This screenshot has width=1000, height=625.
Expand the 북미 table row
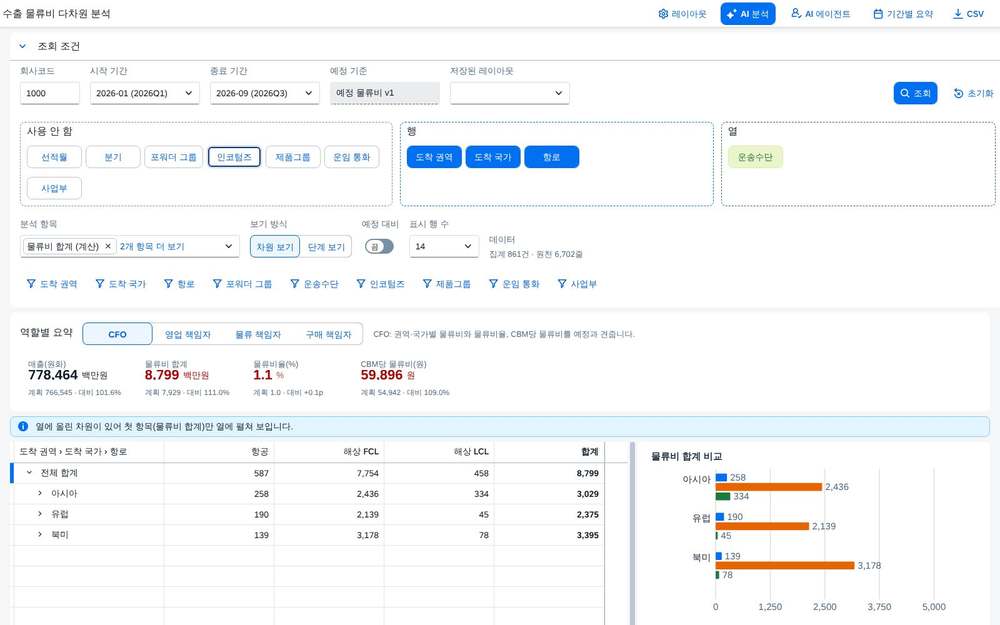[40, 534]
